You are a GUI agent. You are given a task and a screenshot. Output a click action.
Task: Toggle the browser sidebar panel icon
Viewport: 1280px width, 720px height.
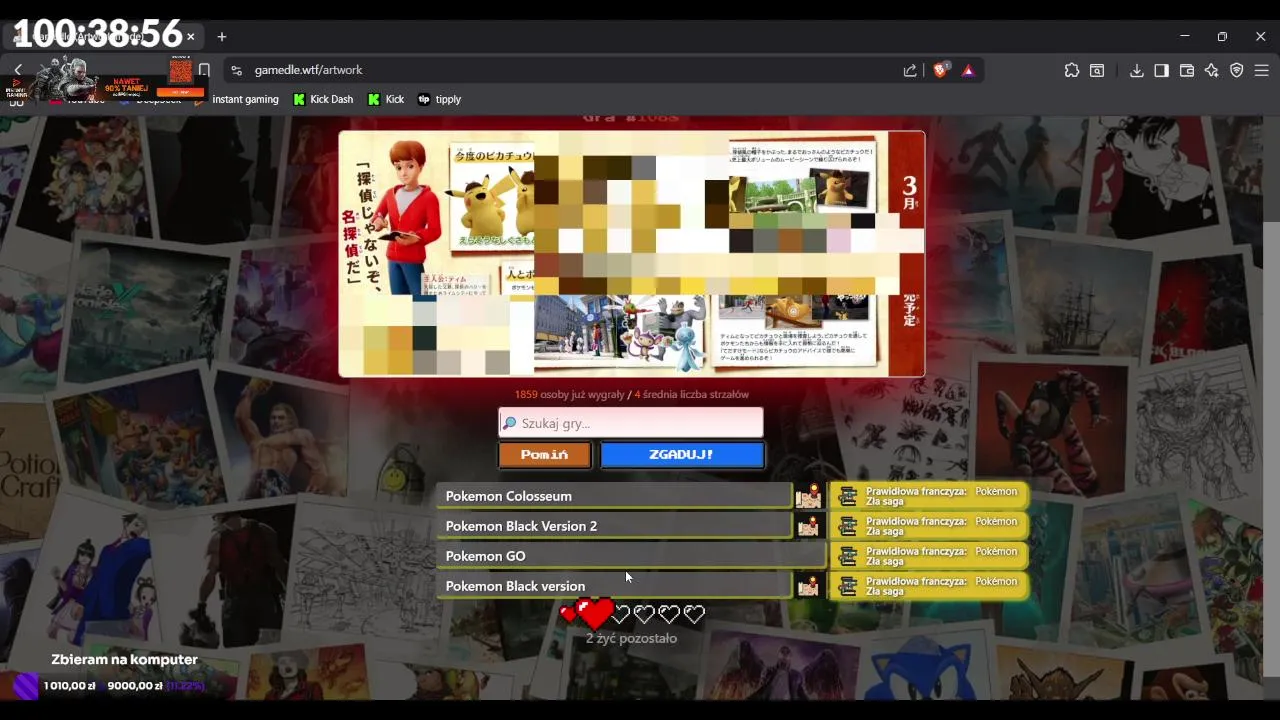click(x=1161, y=70)
